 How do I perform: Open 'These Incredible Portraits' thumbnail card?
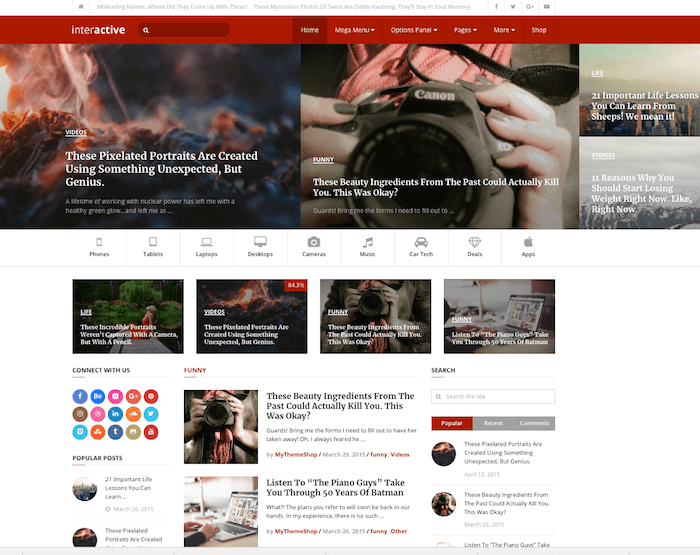click(128, 317)
